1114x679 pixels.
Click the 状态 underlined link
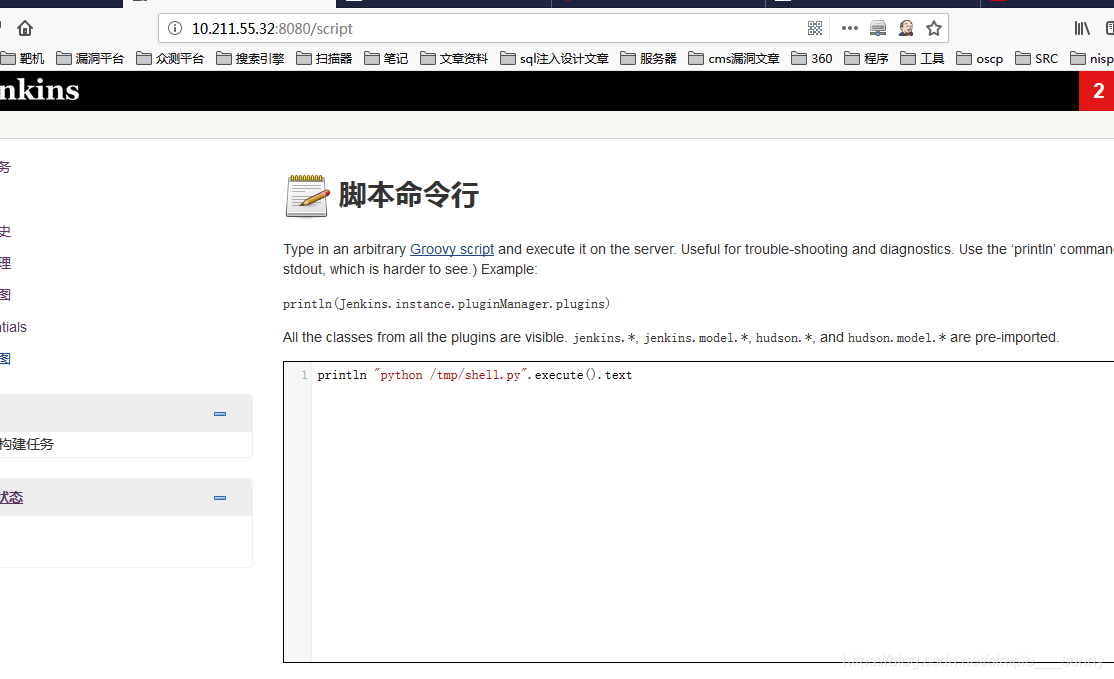pyautogui.click(x=11, y=496)
